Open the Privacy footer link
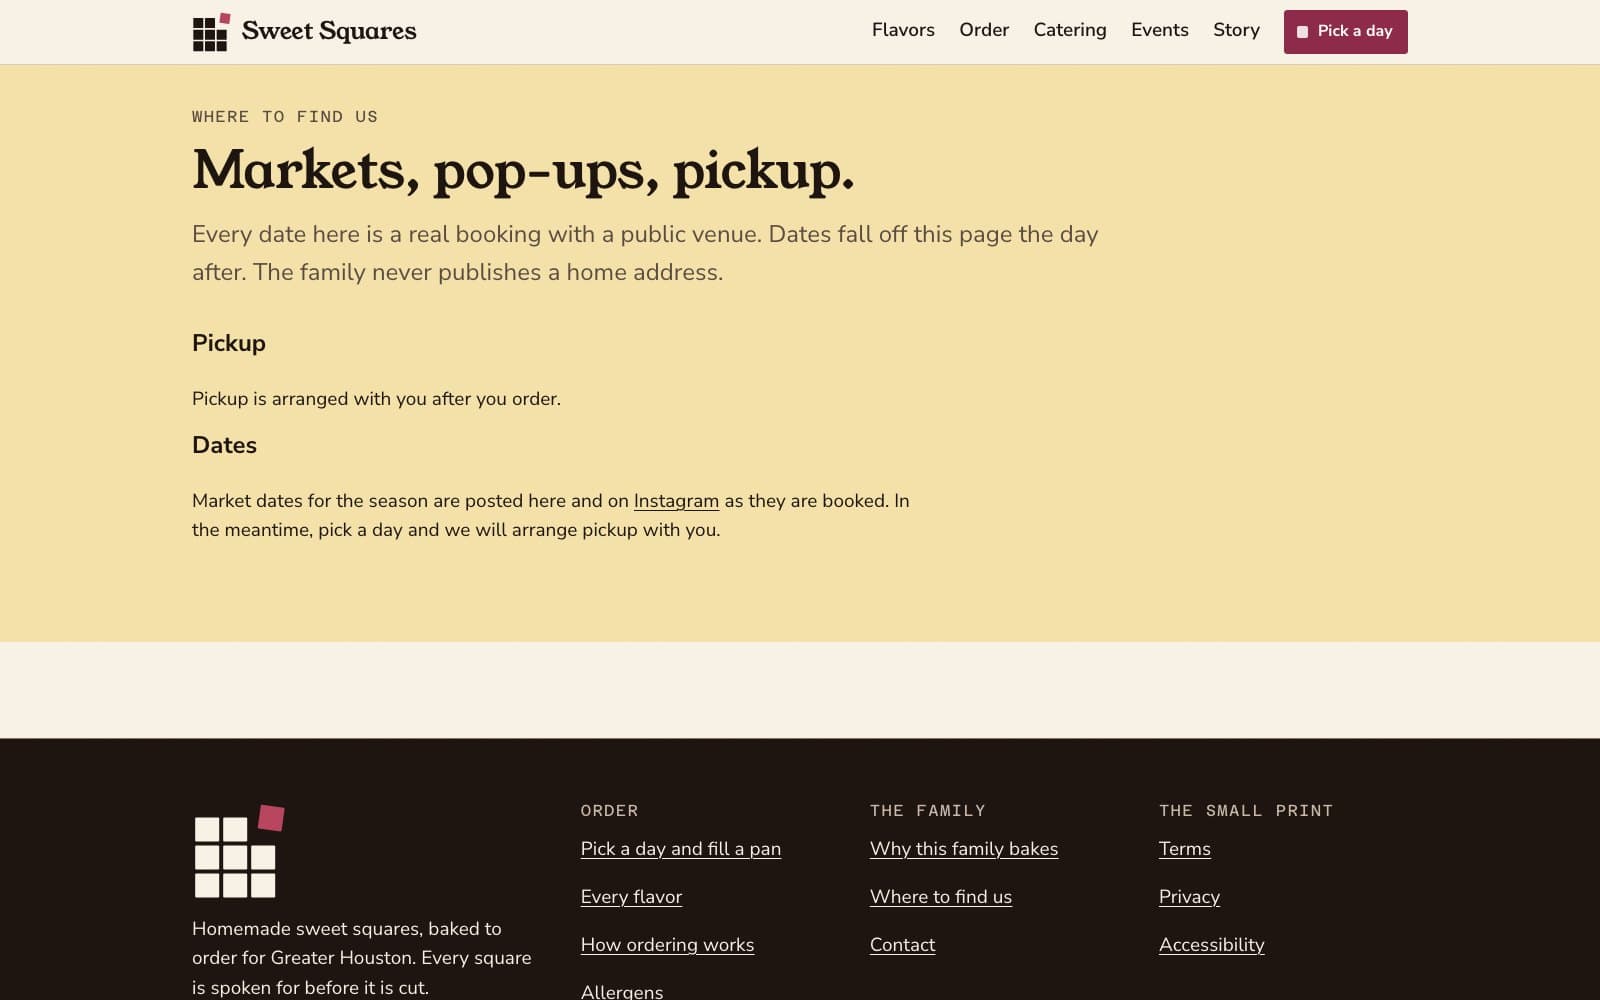Screen dimensions: 1600x1000 [1189, 897]
